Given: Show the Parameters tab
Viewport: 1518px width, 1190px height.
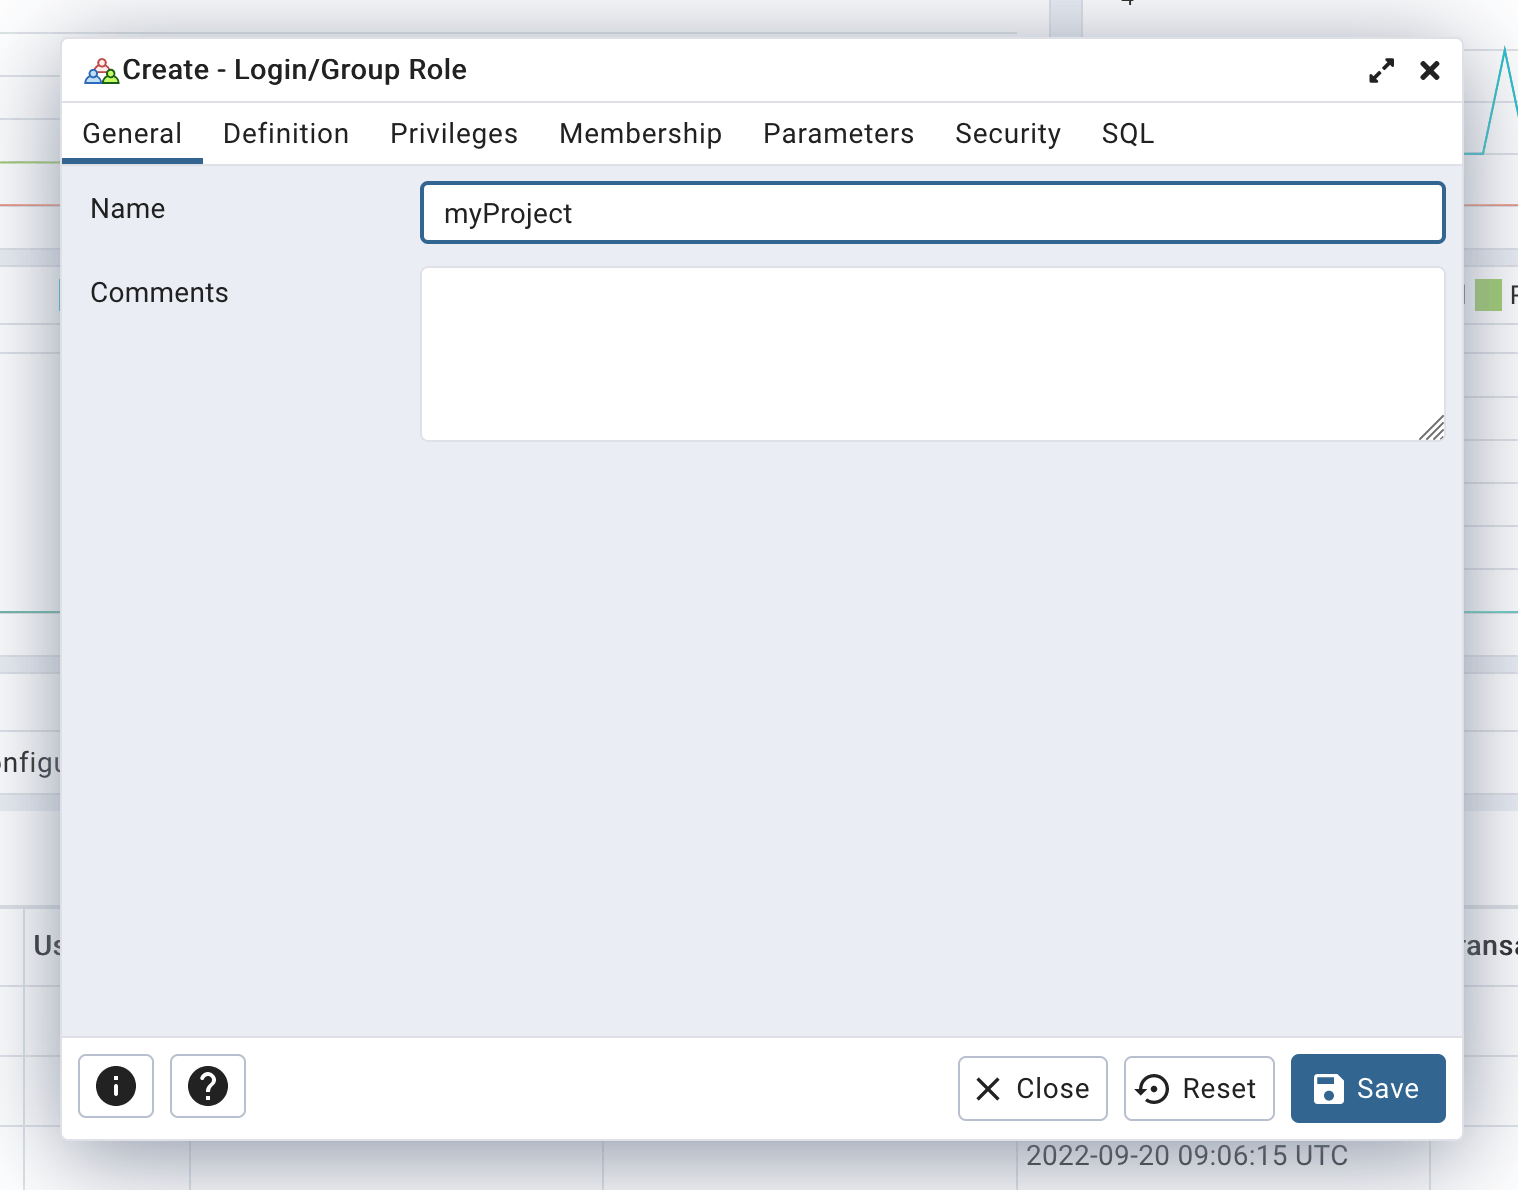Looking at the screenshot, I should coord(838,134).
